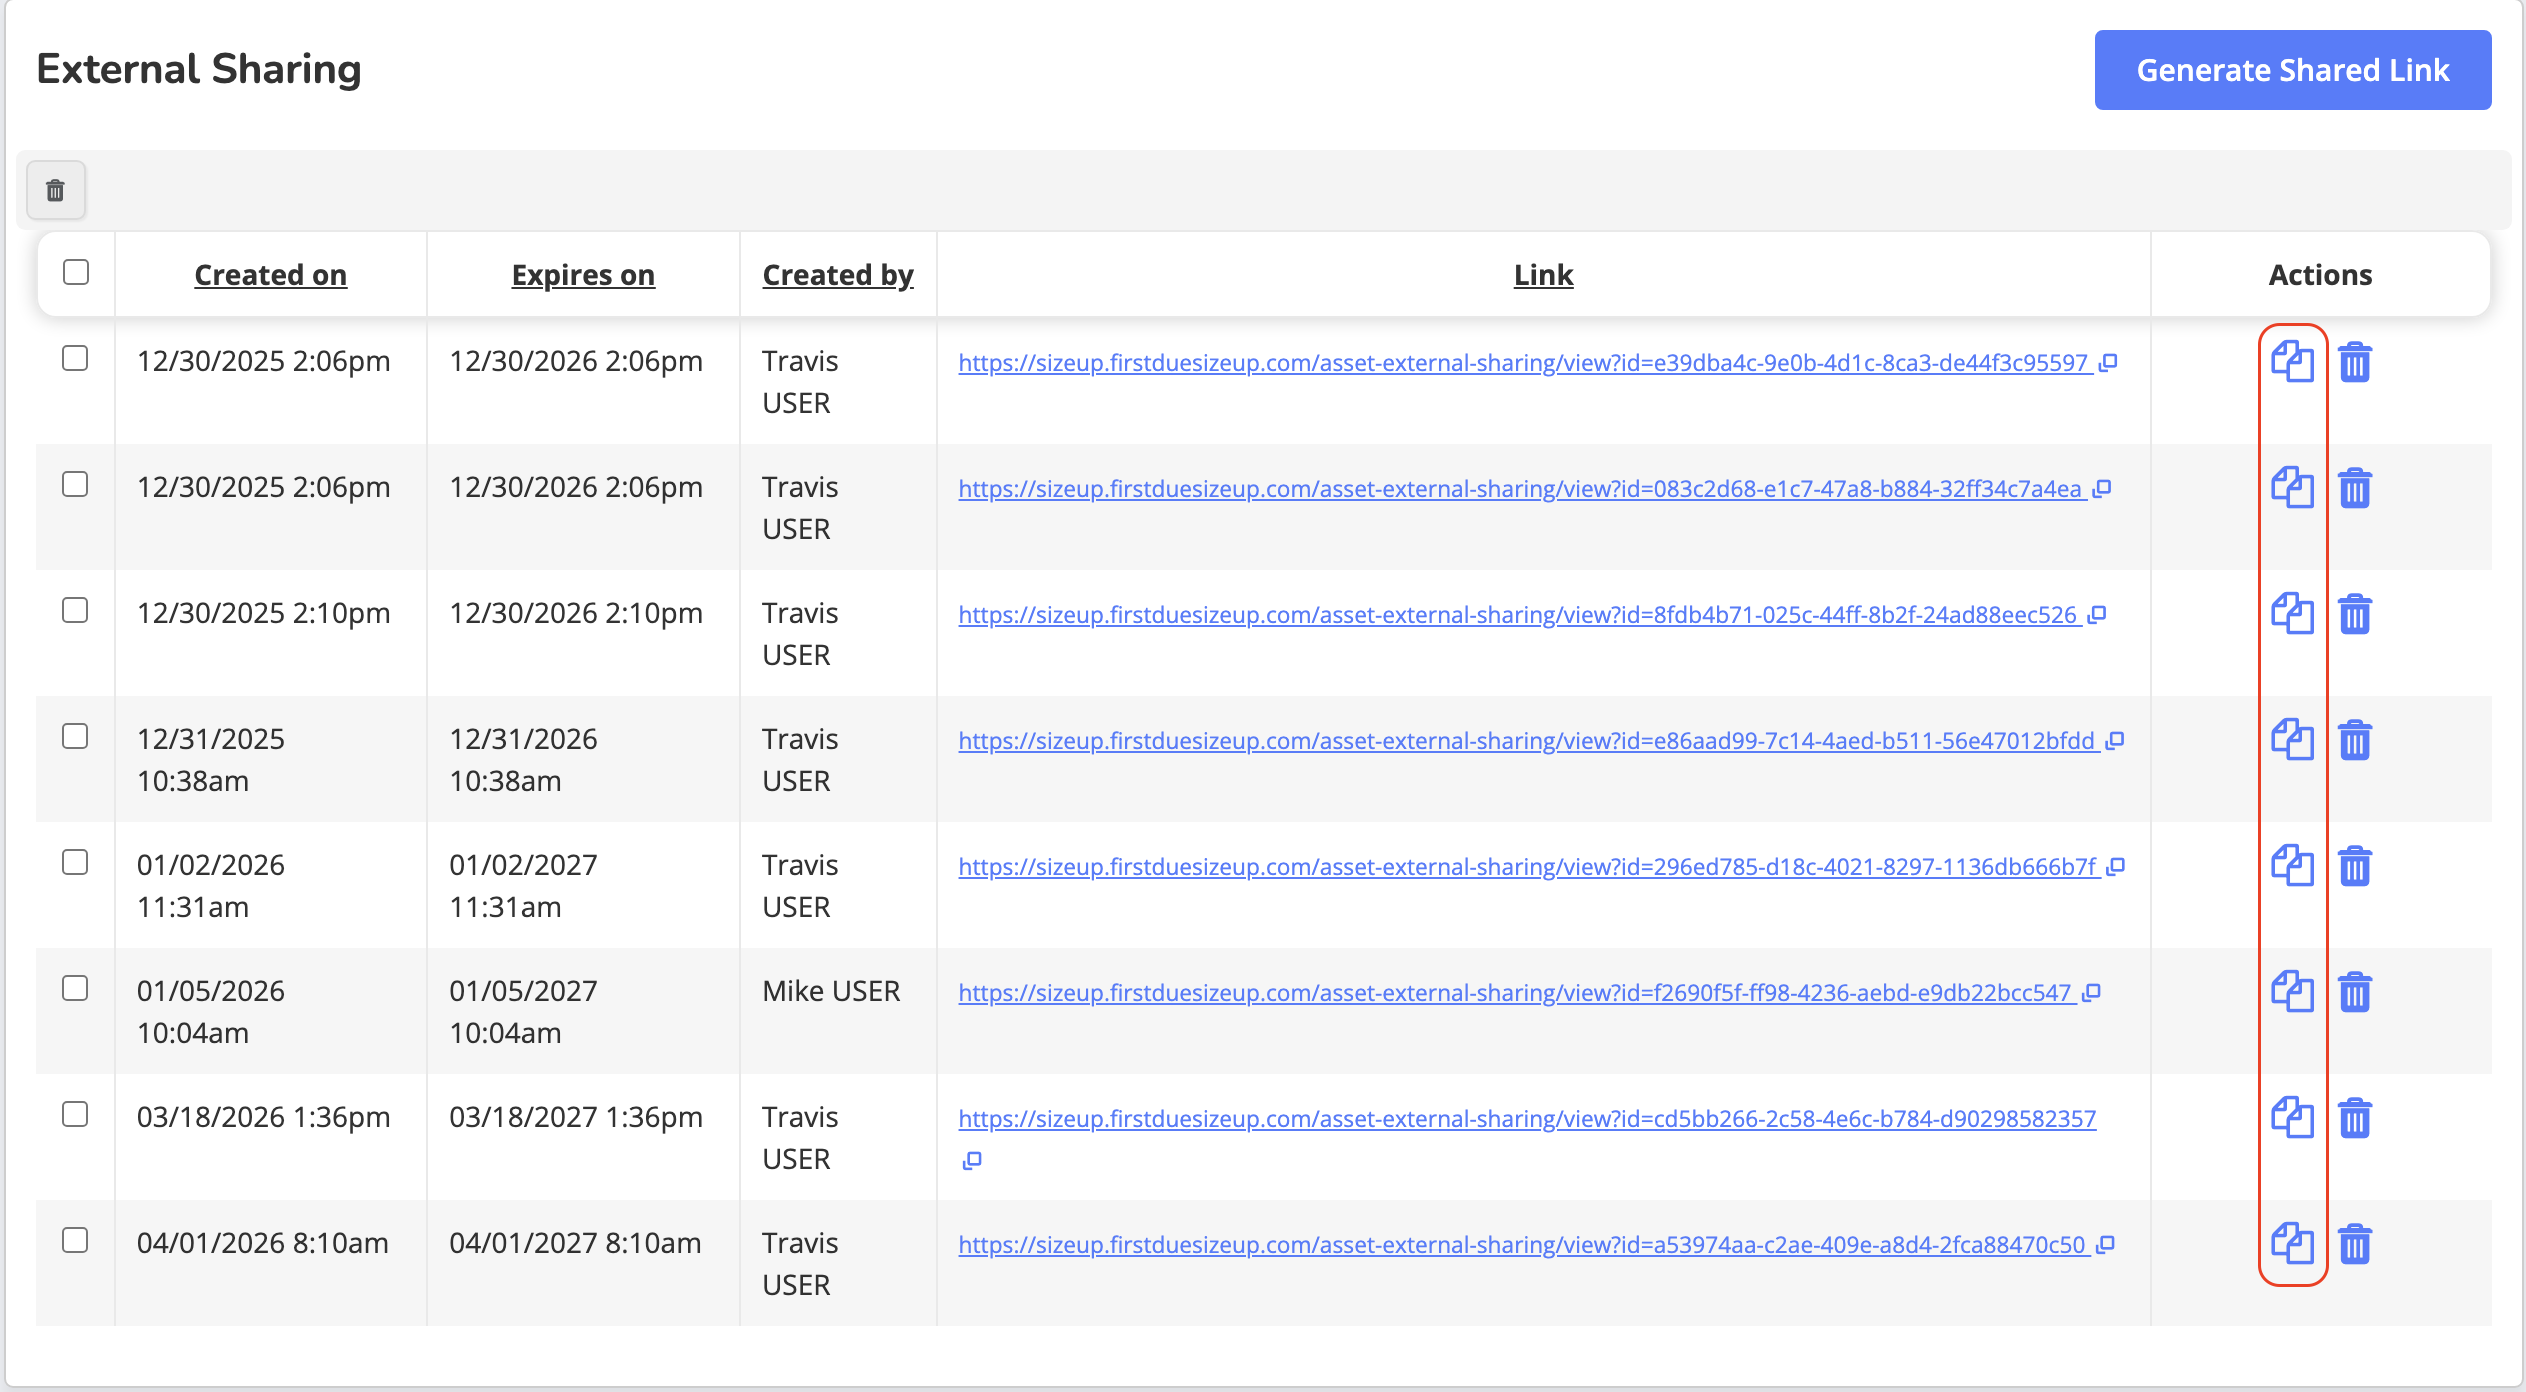Check the row created 01/05/2026 10:04am

click(x=75, y=988)
